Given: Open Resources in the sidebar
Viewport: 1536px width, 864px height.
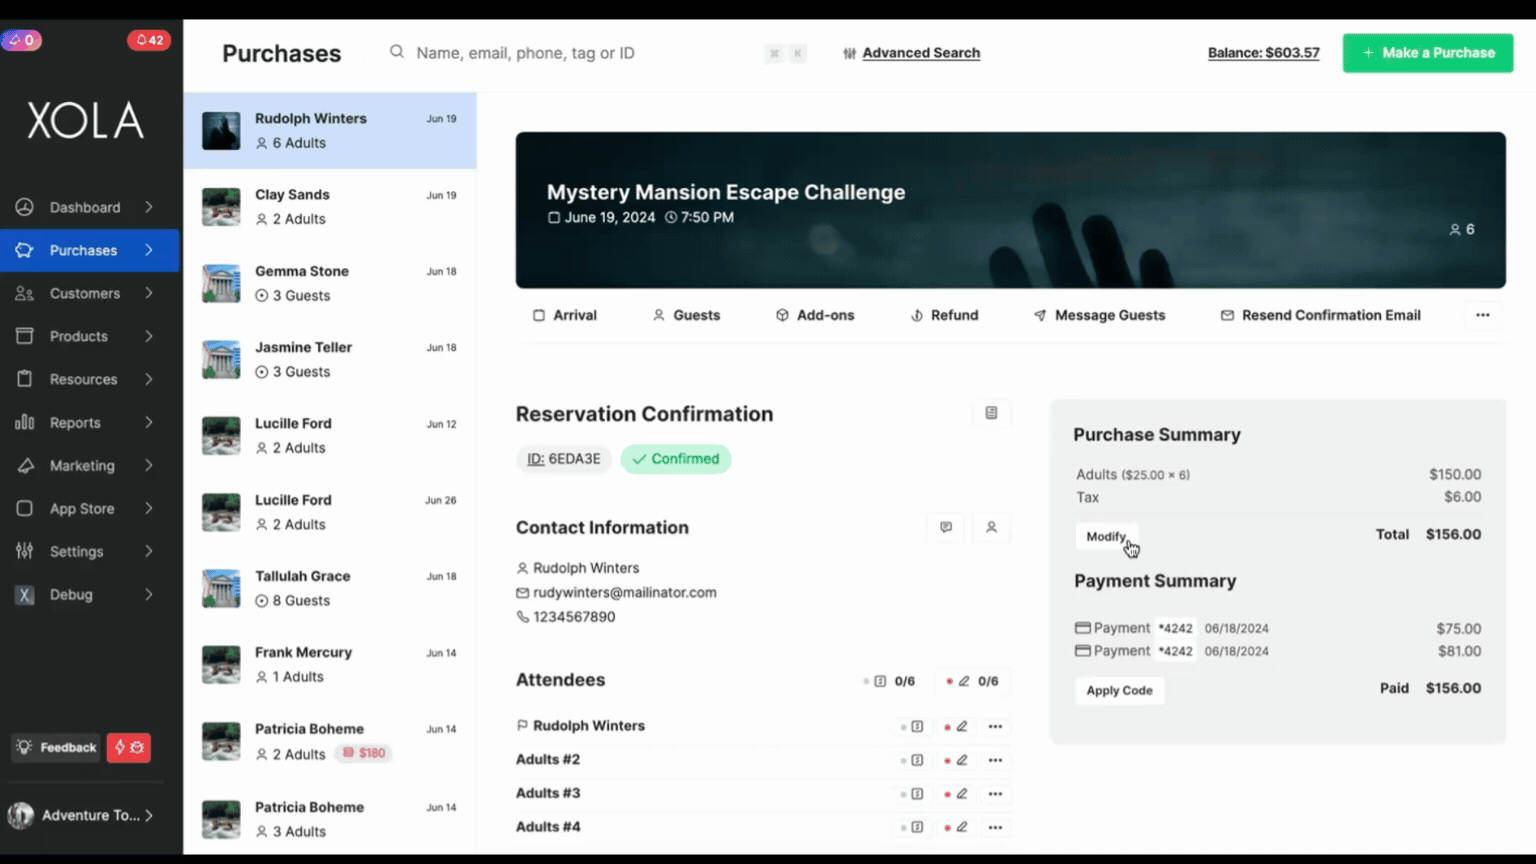Looking at the screenshot, I should click(85, 379).
